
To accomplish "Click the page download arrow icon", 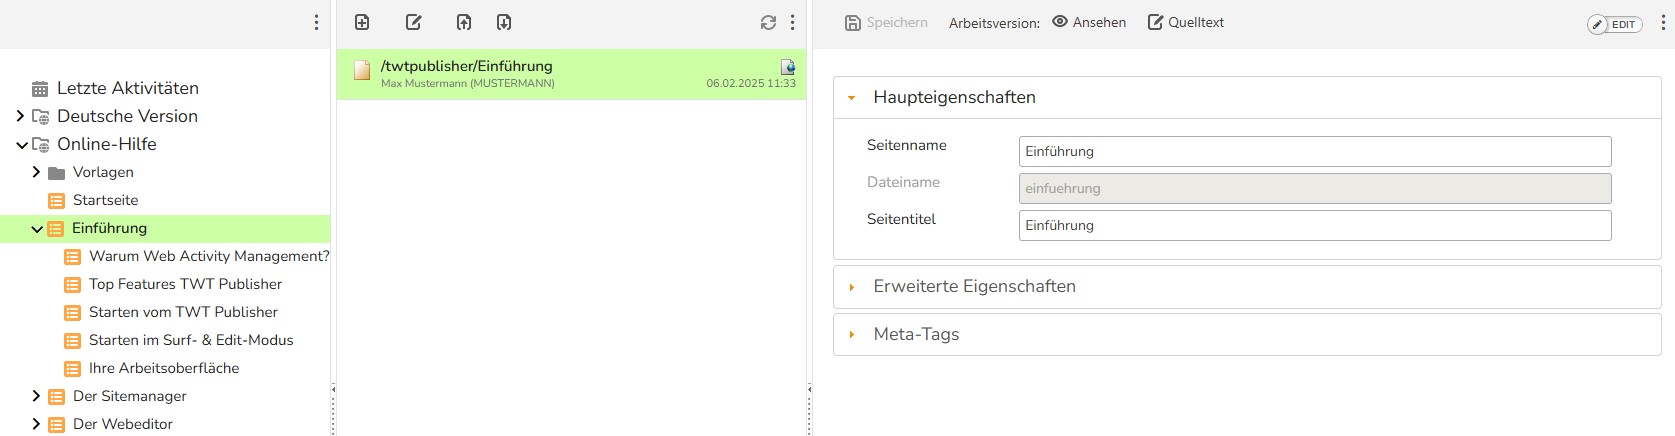I will [504, 22].
